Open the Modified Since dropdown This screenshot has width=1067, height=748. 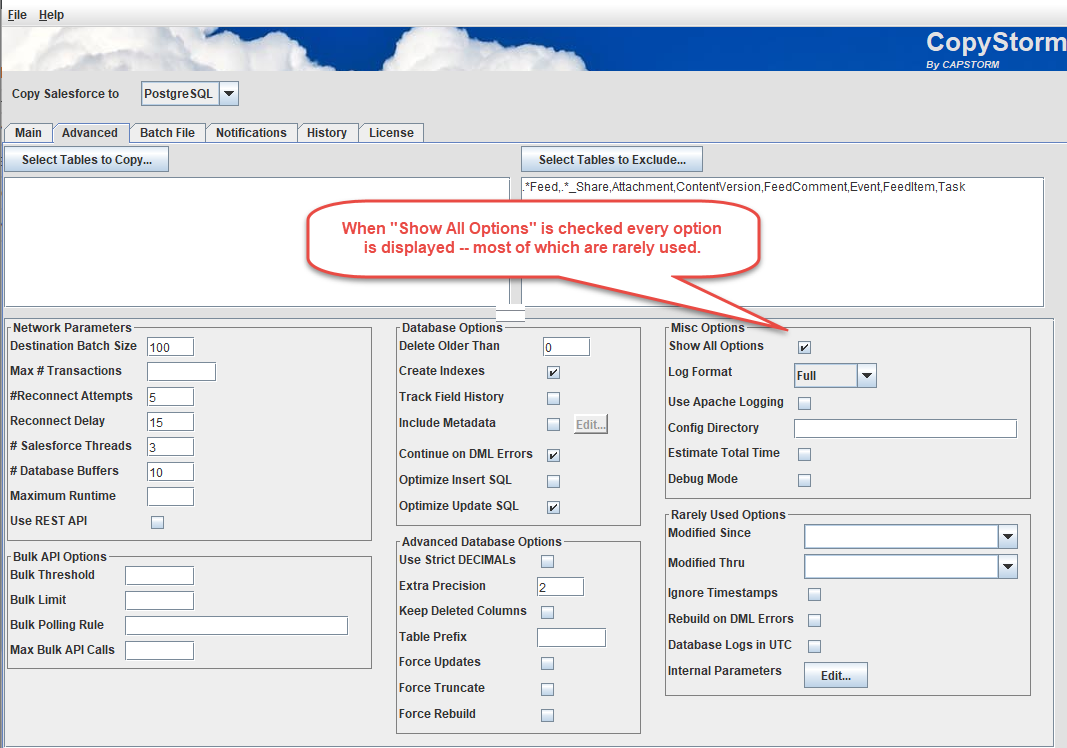[x=910, y=536]
